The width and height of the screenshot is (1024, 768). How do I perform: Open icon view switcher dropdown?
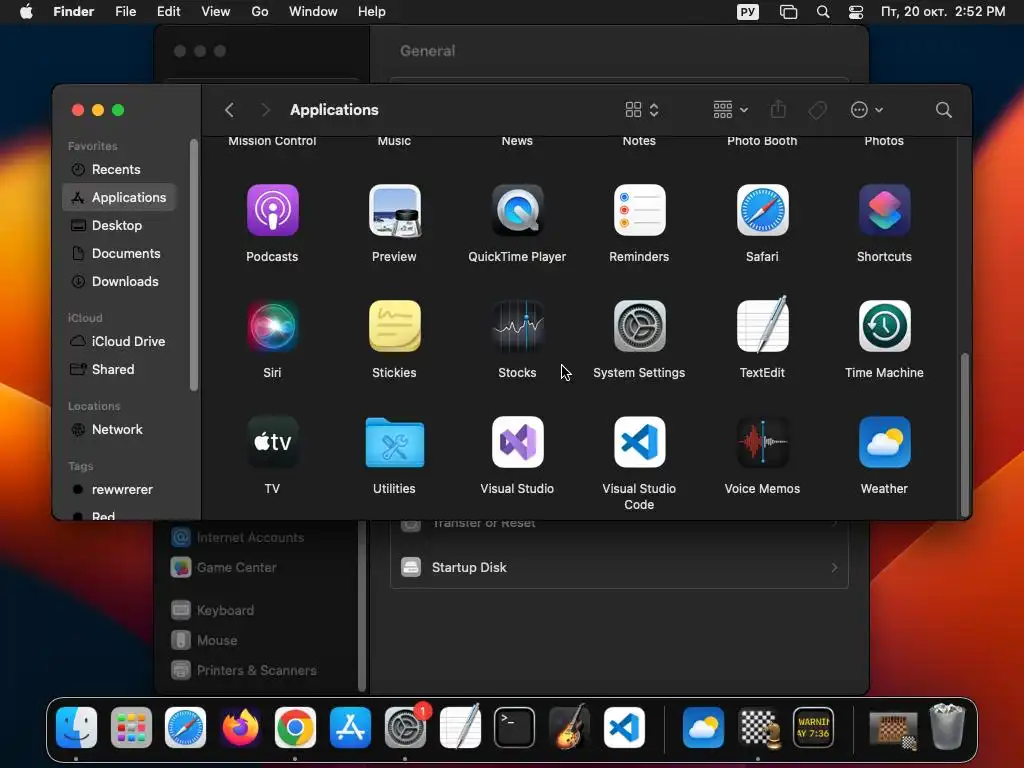click(642, 110)
